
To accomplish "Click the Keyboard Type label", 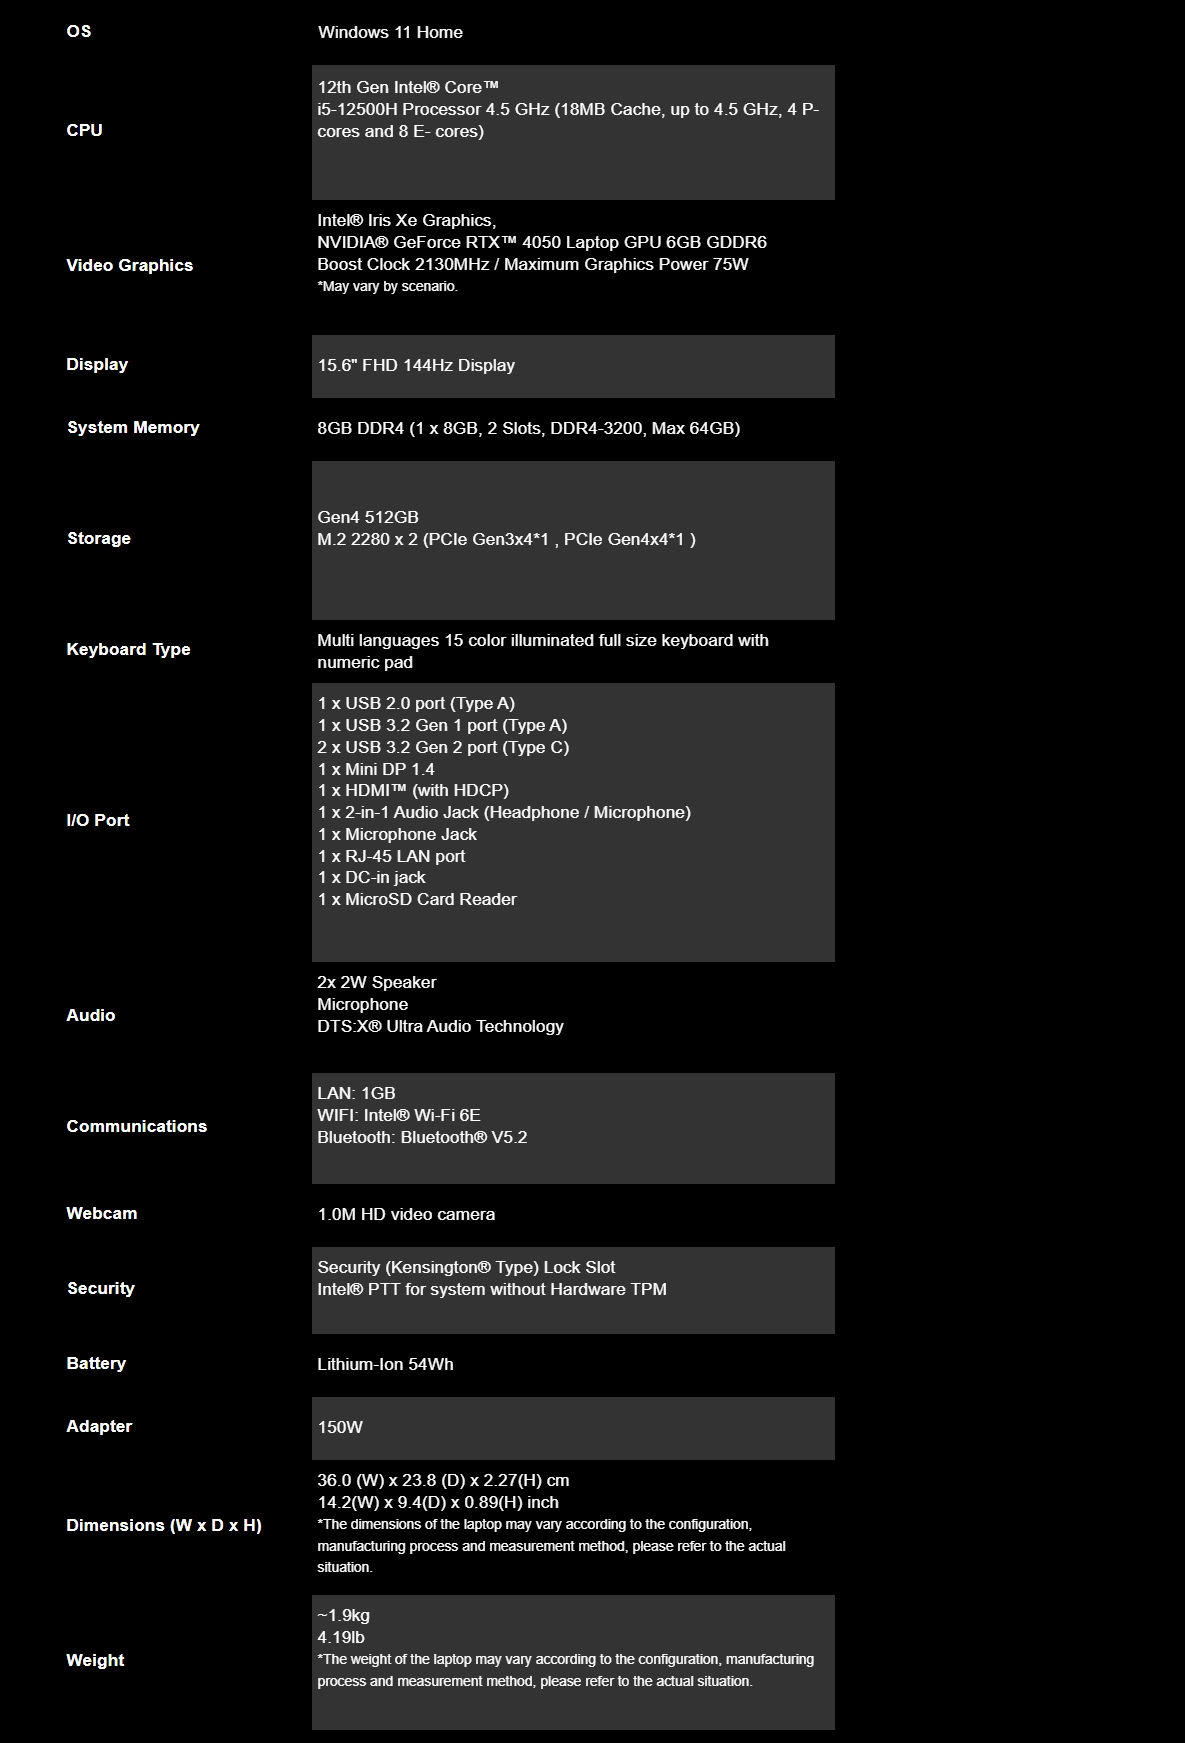I will click(128, 649).
